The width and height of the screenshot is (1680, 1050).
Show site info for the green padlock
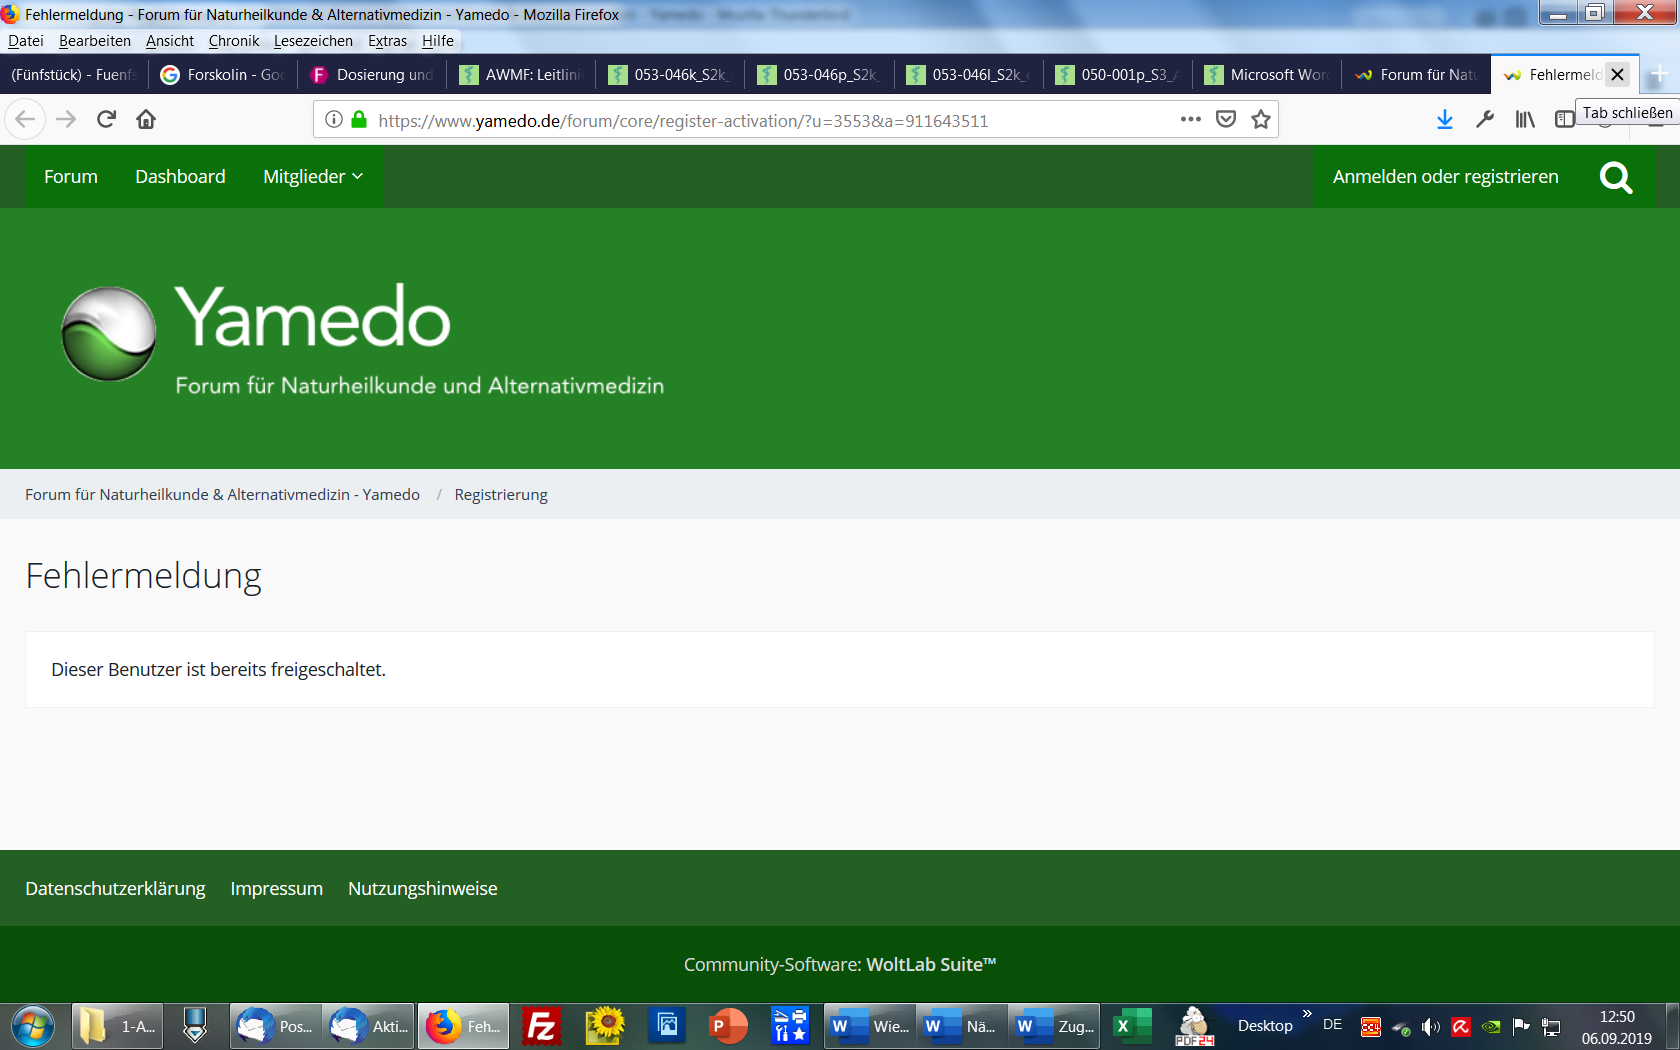coord(359,120)
